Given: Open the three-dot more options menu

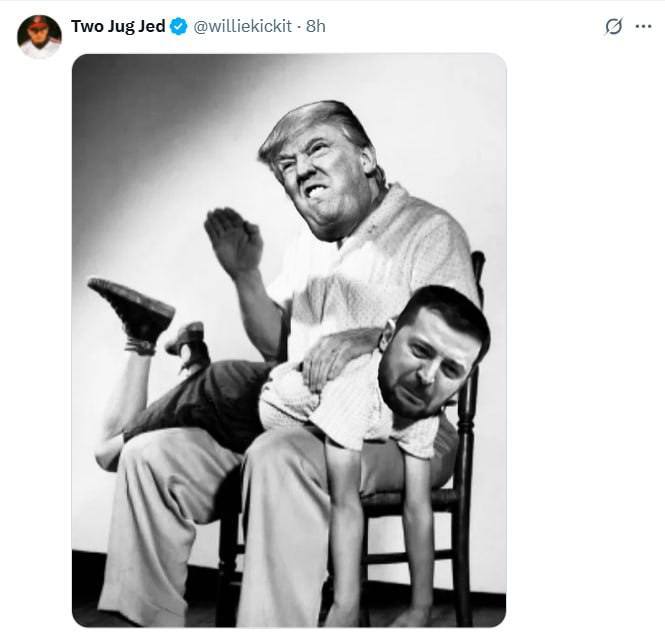Looking at the screenshot, I should click(643, 27).
